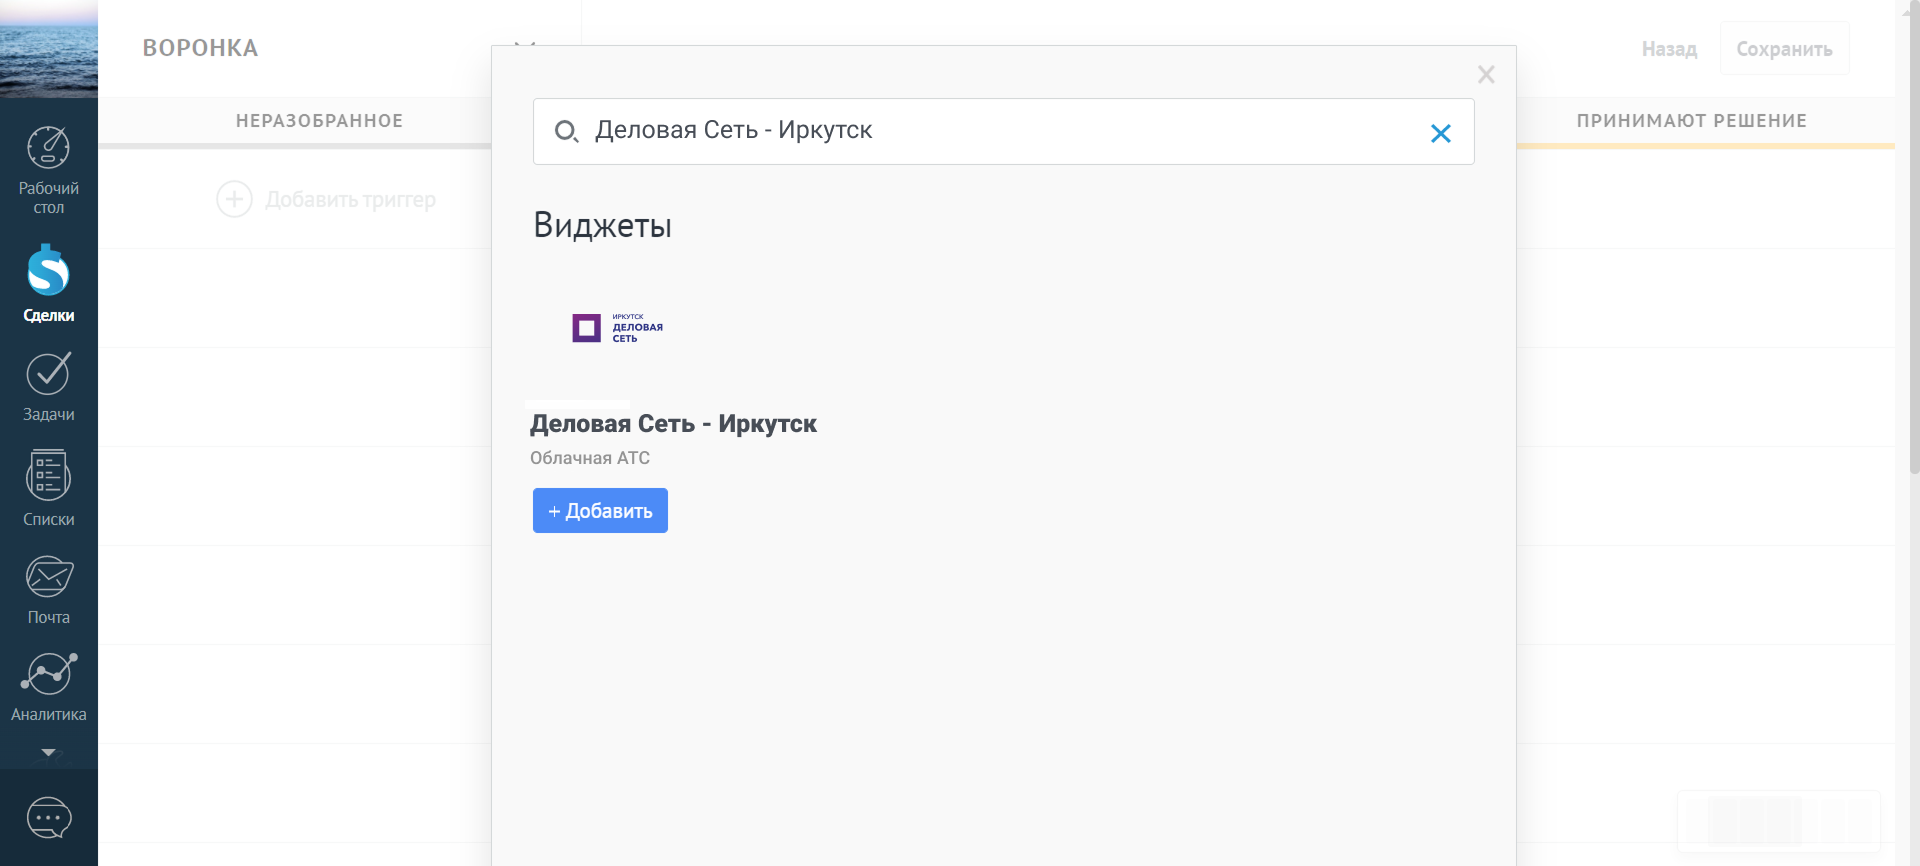The image size is (1920, 866).
Task: Go to Сделки section
Action: click(x=48, y=284)
